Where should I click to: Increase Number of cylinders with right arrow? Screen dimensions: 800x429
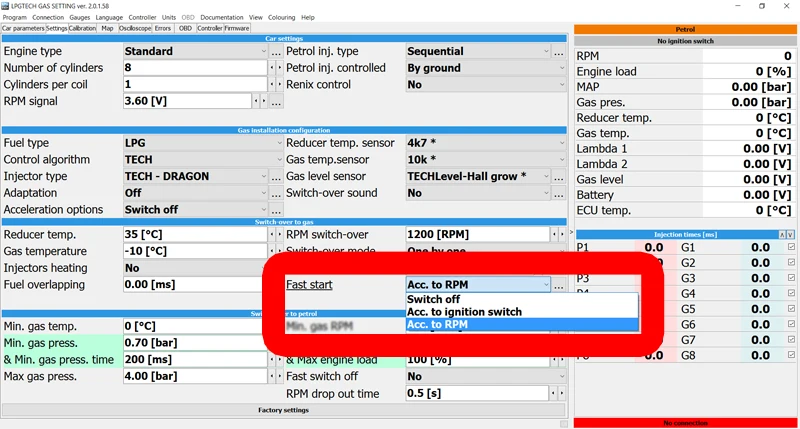[279, 68]
